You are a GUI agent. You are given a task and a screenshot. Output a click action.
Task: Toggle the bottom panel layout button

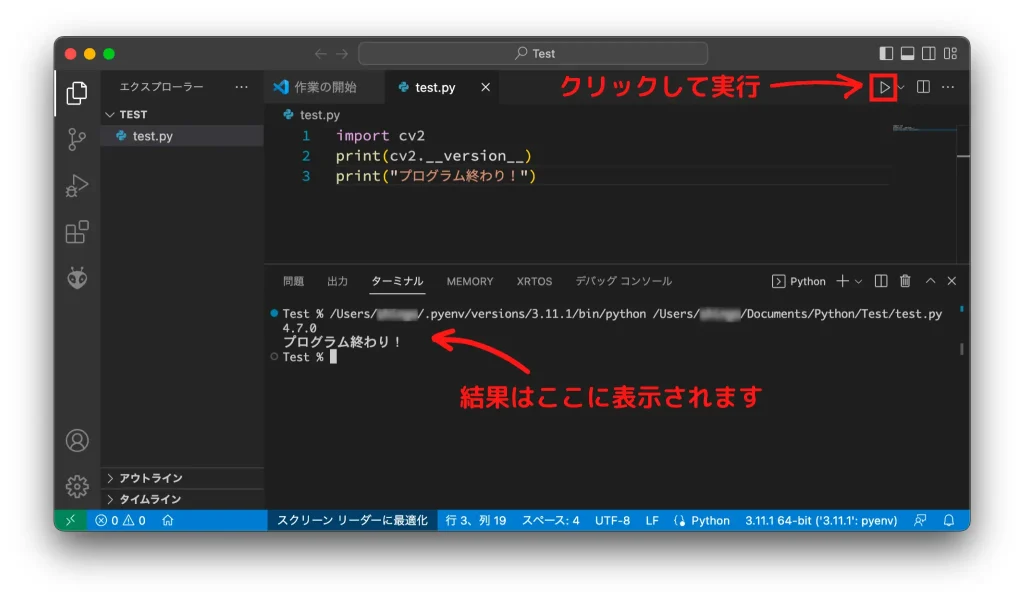point(908,54)
